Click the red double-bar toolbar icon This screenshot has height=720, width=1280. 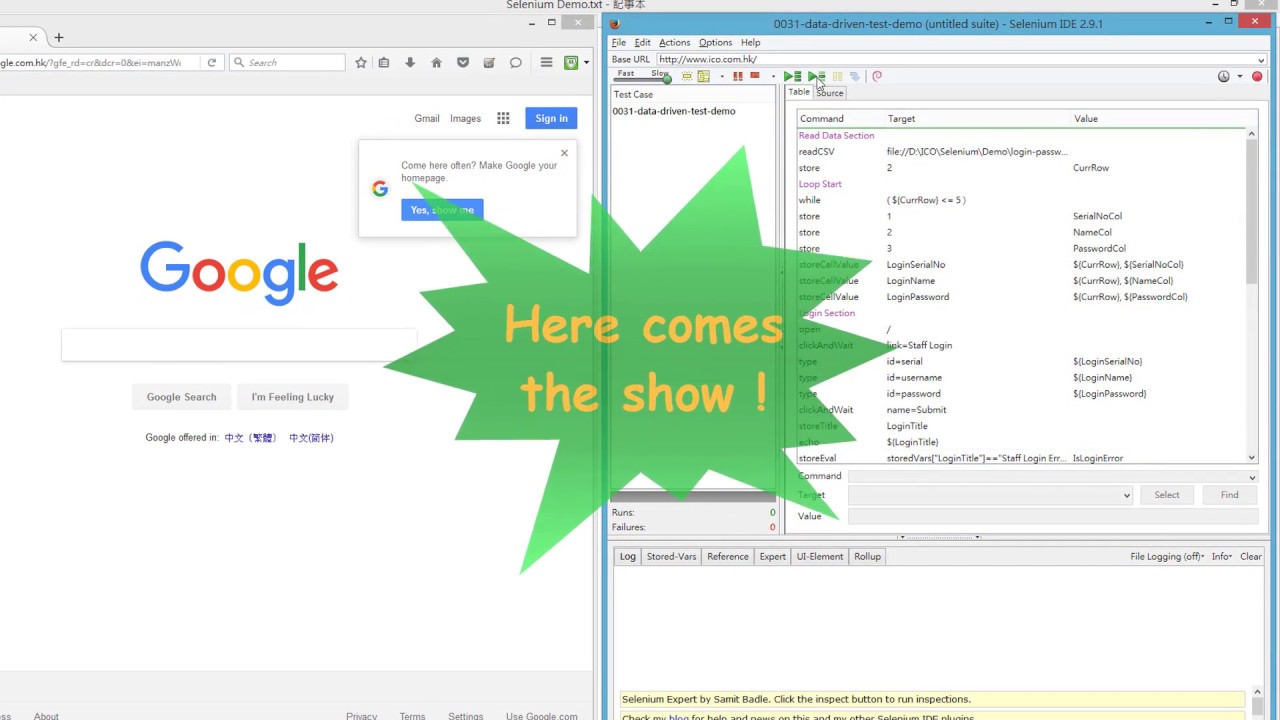pos(738,76)
